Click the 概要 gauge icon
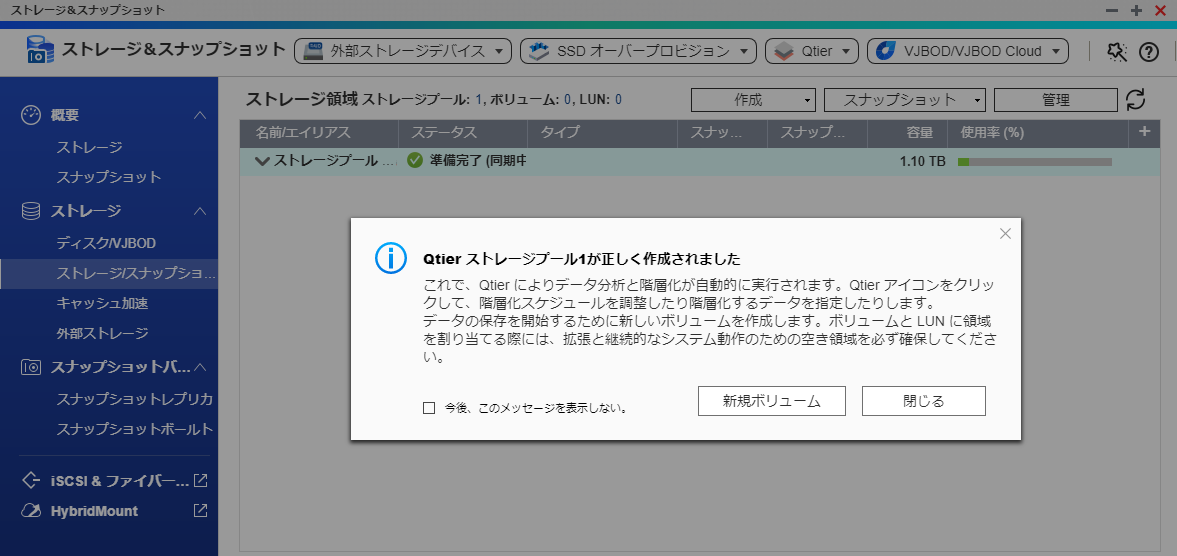Image resolution: width=1177 pixels, height=556 pixels. [x=31, y=115]
